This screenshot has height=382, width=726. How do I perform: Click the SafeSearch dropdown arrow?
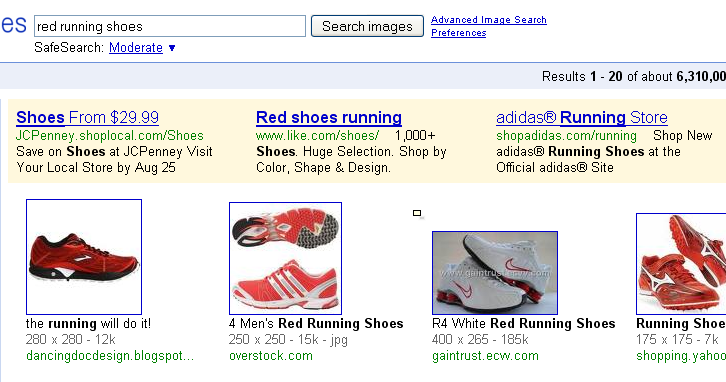(172, 48)
